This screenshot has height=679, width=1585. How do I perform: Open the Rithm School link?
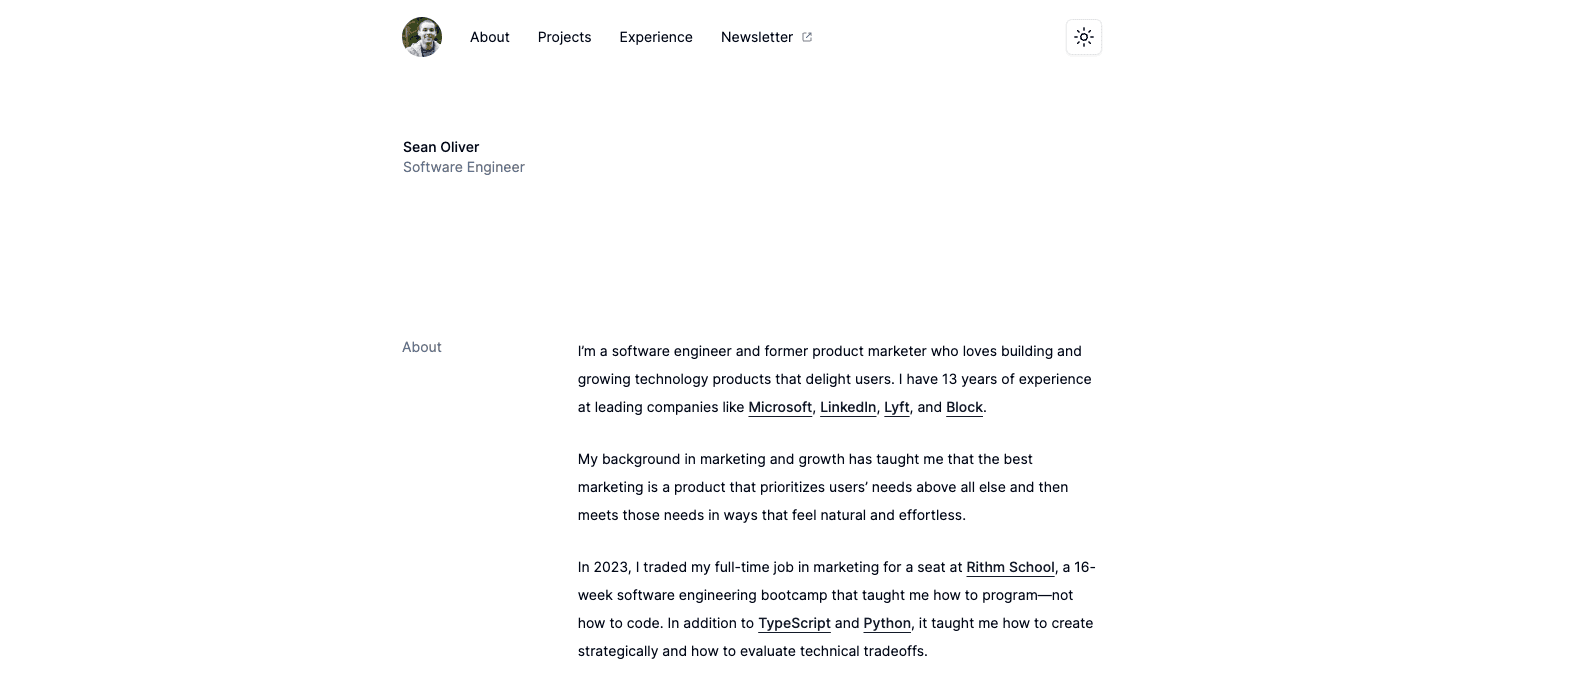click(x=1010, y=567)
